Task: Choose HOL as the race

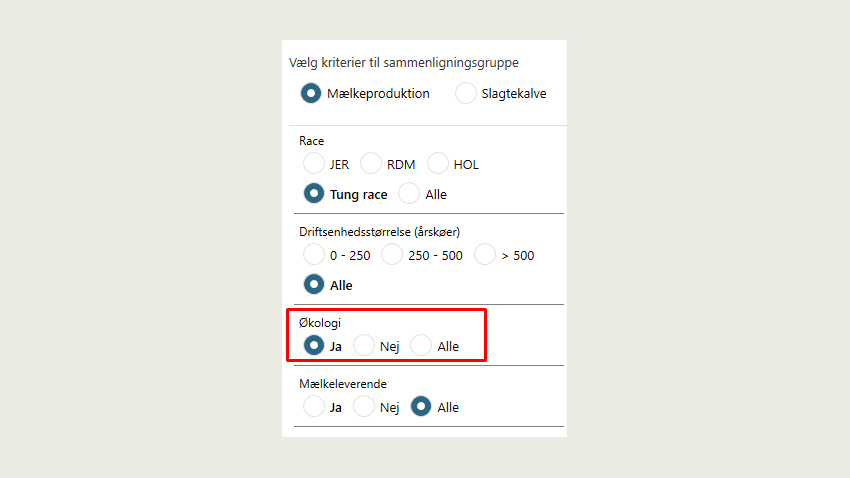Action: click(x=438, y=164)
